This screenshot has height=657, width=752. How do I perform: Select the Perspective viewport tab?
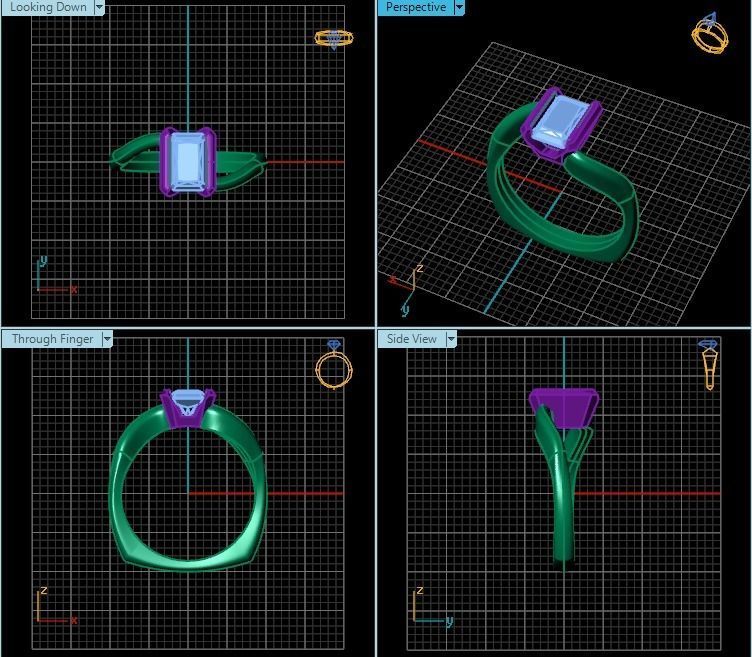pyautogui.click(x=415, y=7)
